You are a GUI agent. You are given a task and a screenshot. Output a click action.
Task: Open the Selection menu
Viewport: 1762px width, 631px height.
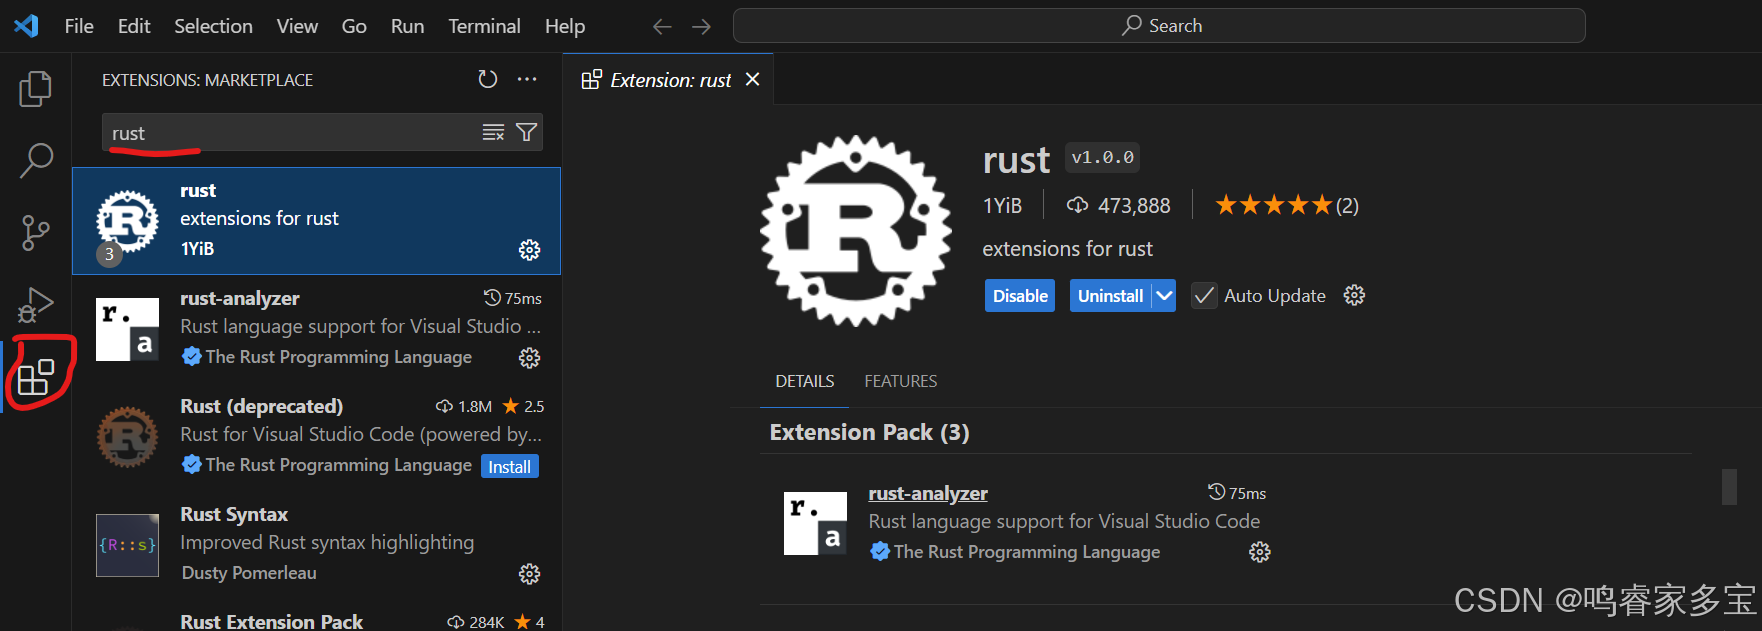[x=213, y=26]
